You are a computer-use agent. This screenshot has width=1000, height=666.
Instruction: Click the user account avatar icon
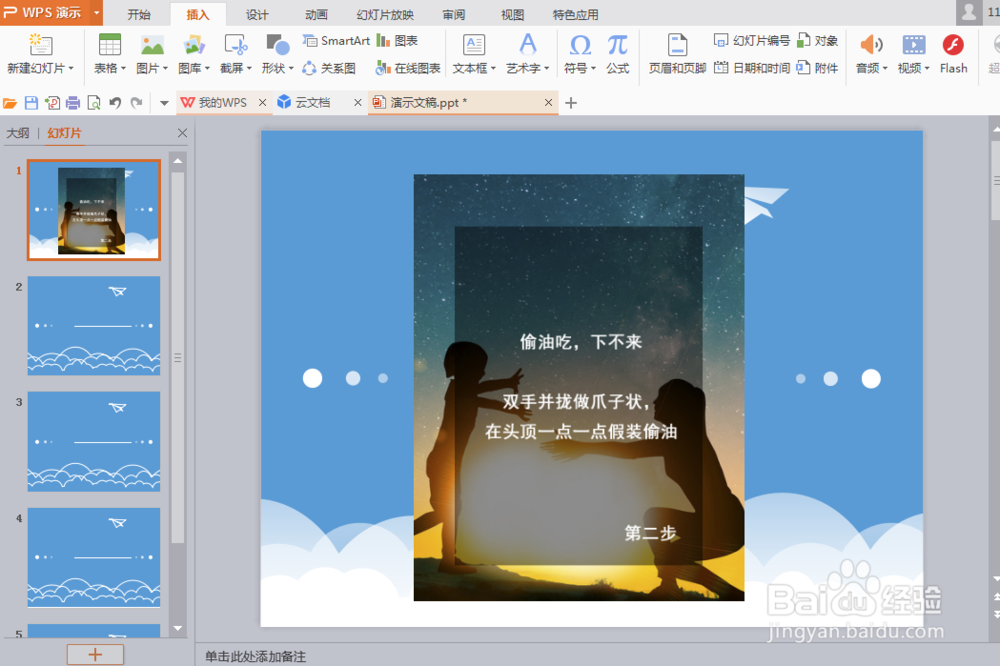point(969,12)
